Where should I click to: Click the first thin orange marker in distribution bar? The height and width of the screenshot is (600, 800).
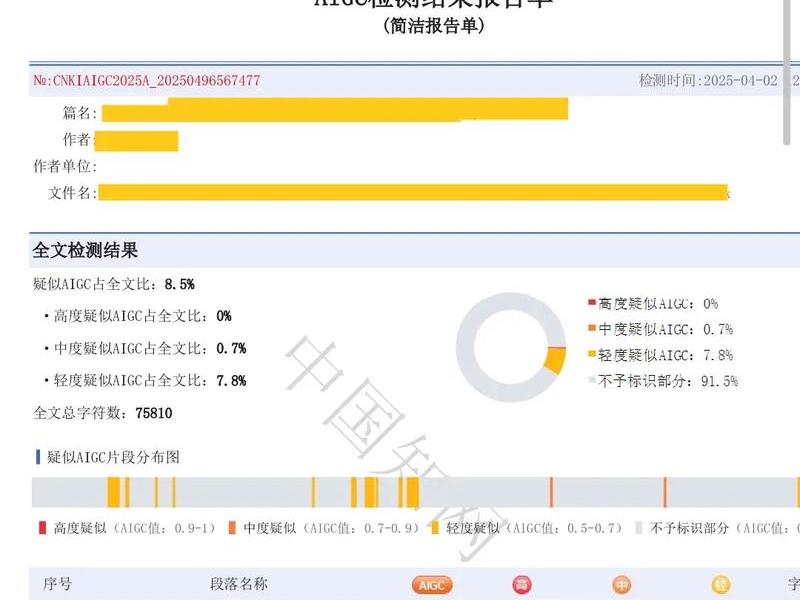click(552, 492)
